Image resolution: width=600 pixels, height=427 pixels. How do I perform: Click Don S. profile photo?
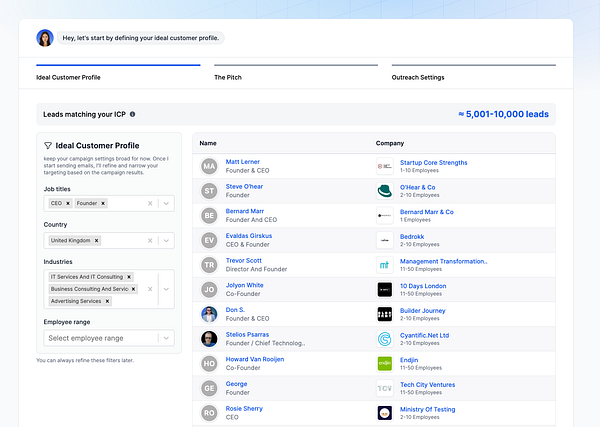(x=209, y=314)
